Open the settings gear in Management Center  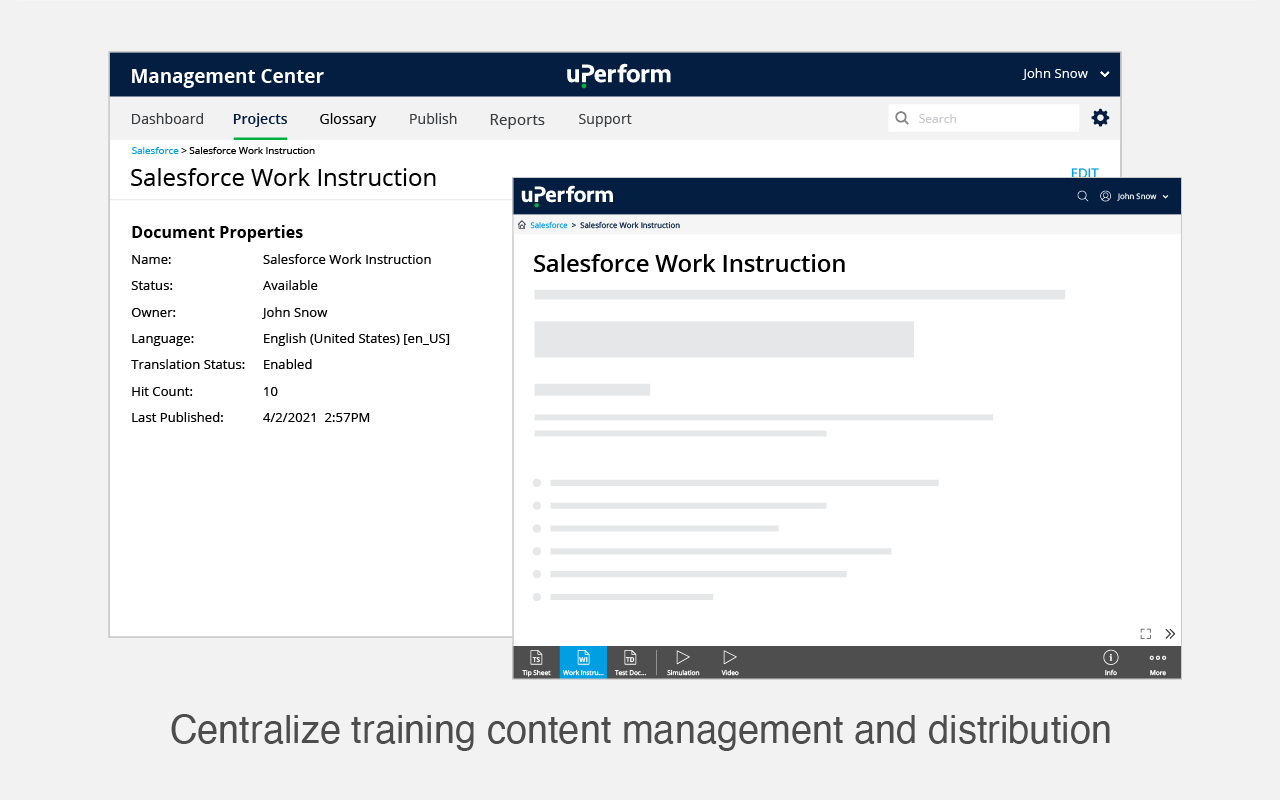[1100, 118]
